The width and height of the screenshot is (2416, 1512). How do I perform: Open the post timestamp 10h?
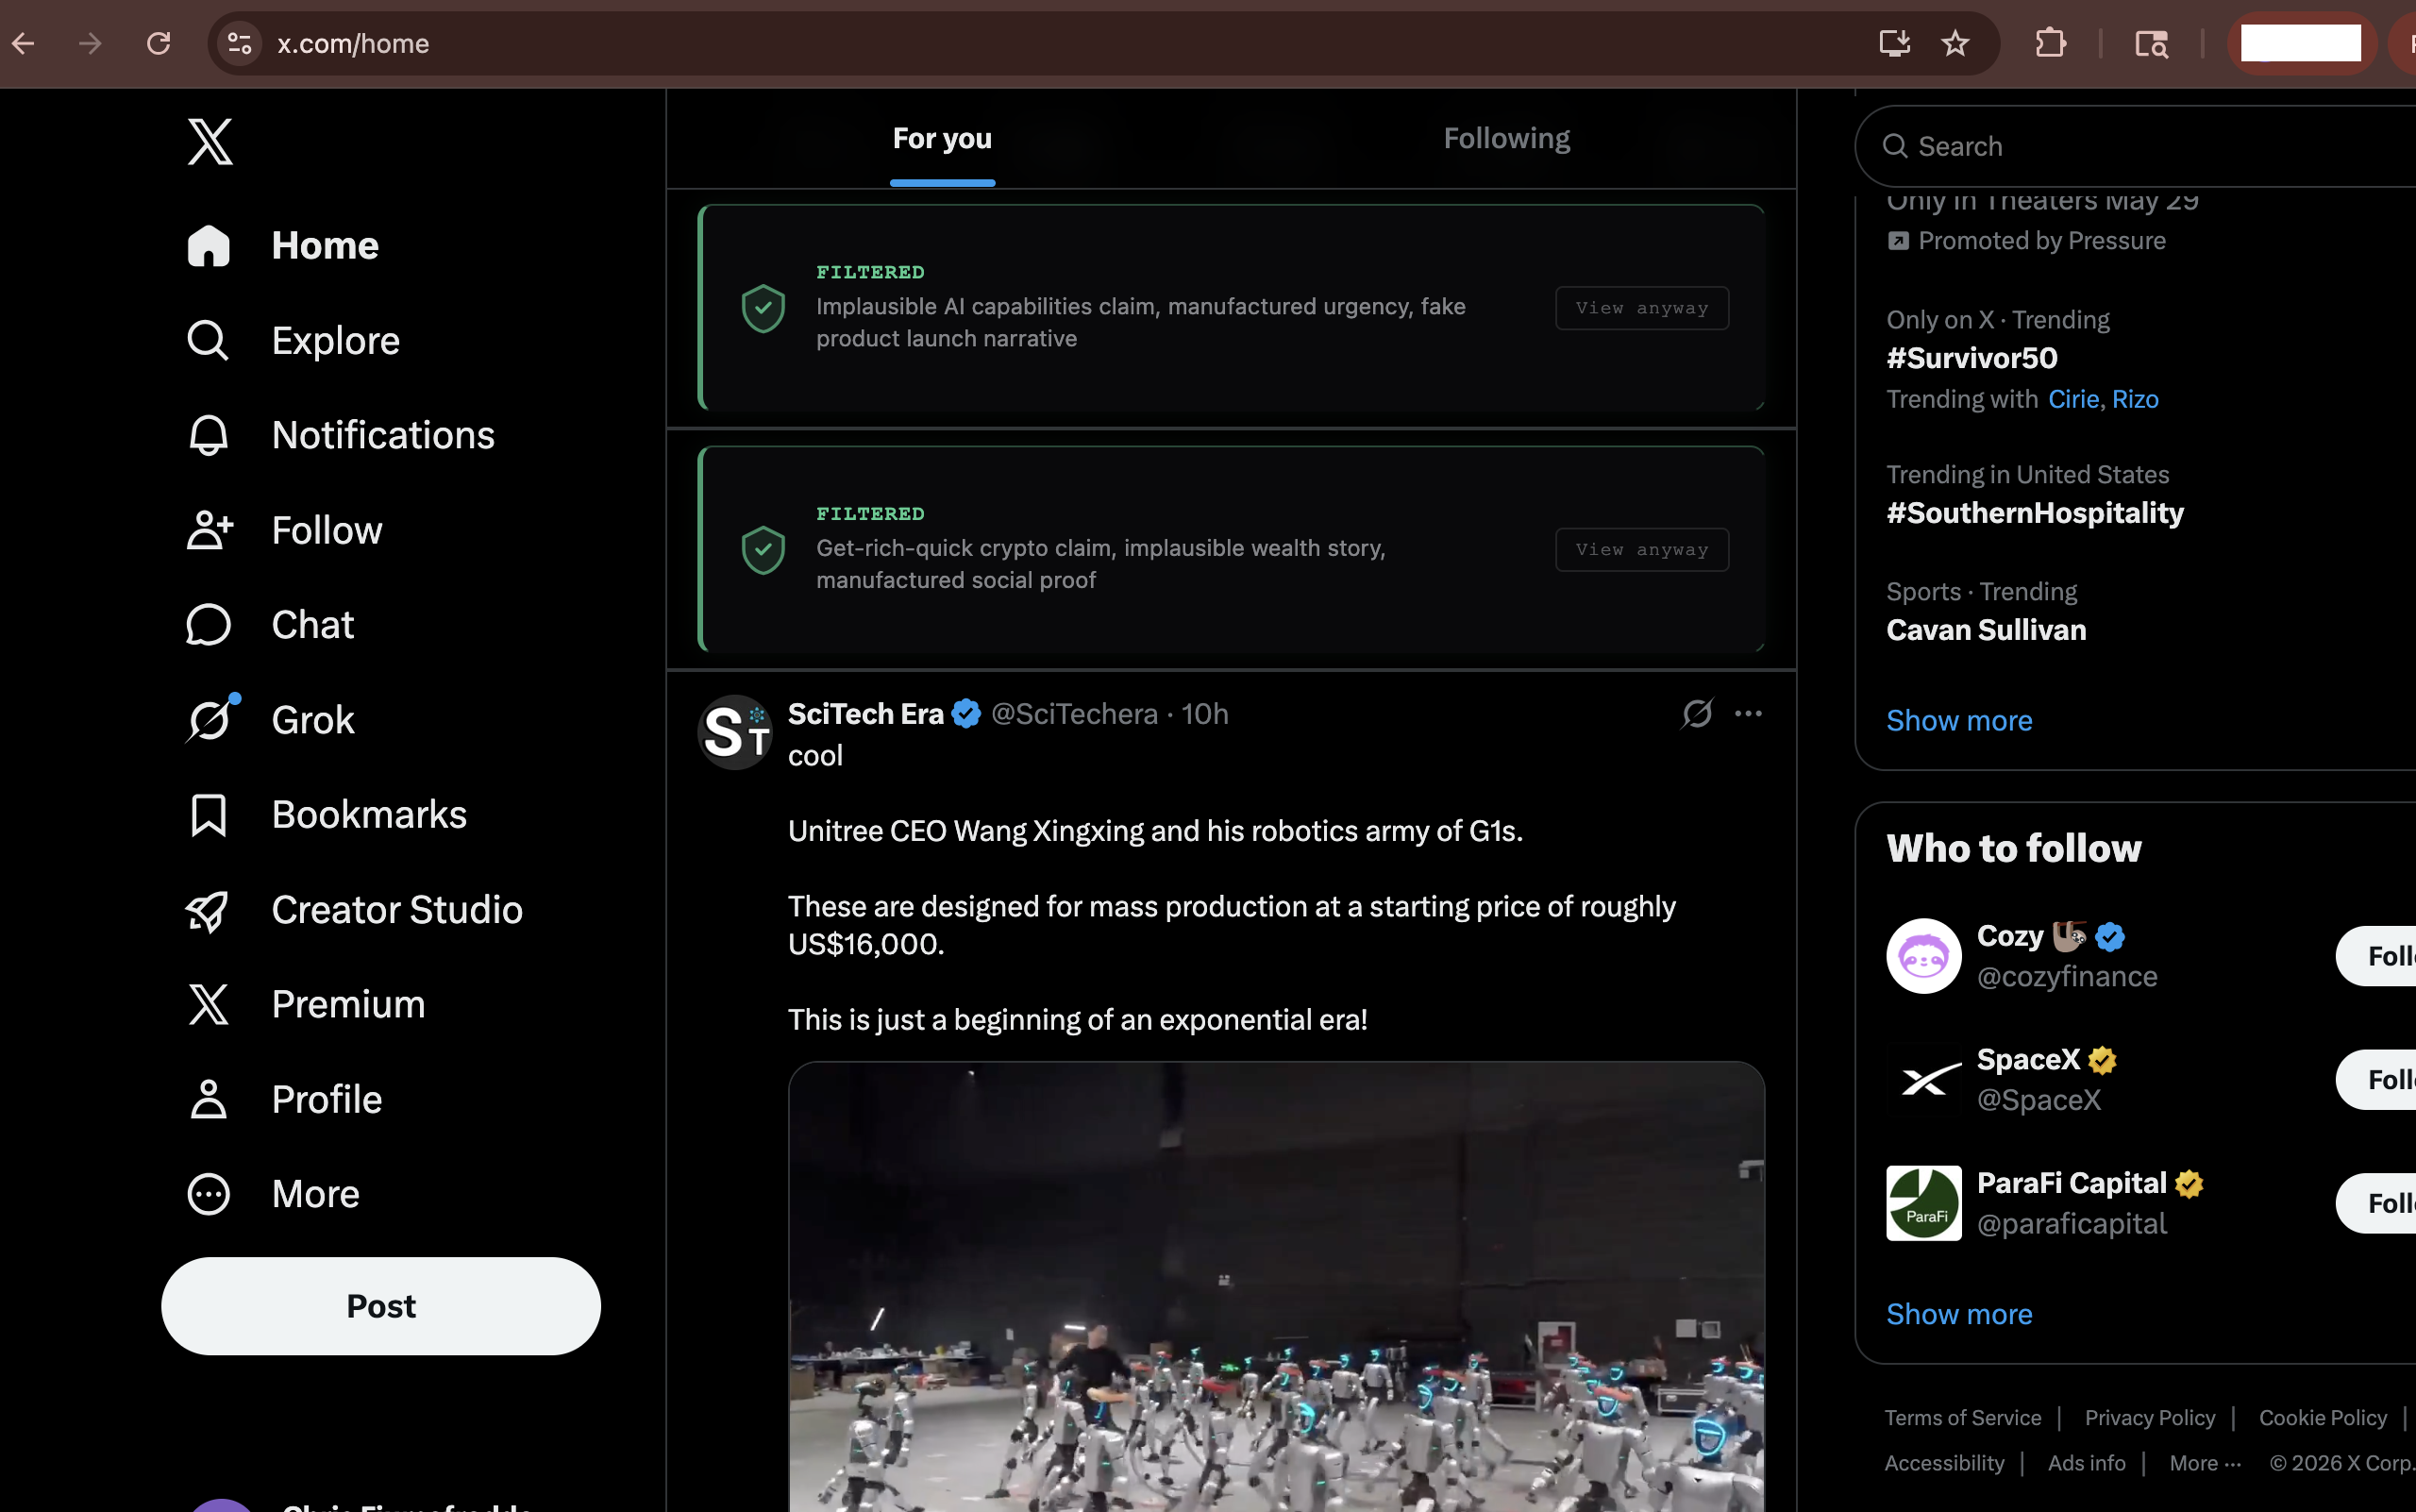point(1205,714)
